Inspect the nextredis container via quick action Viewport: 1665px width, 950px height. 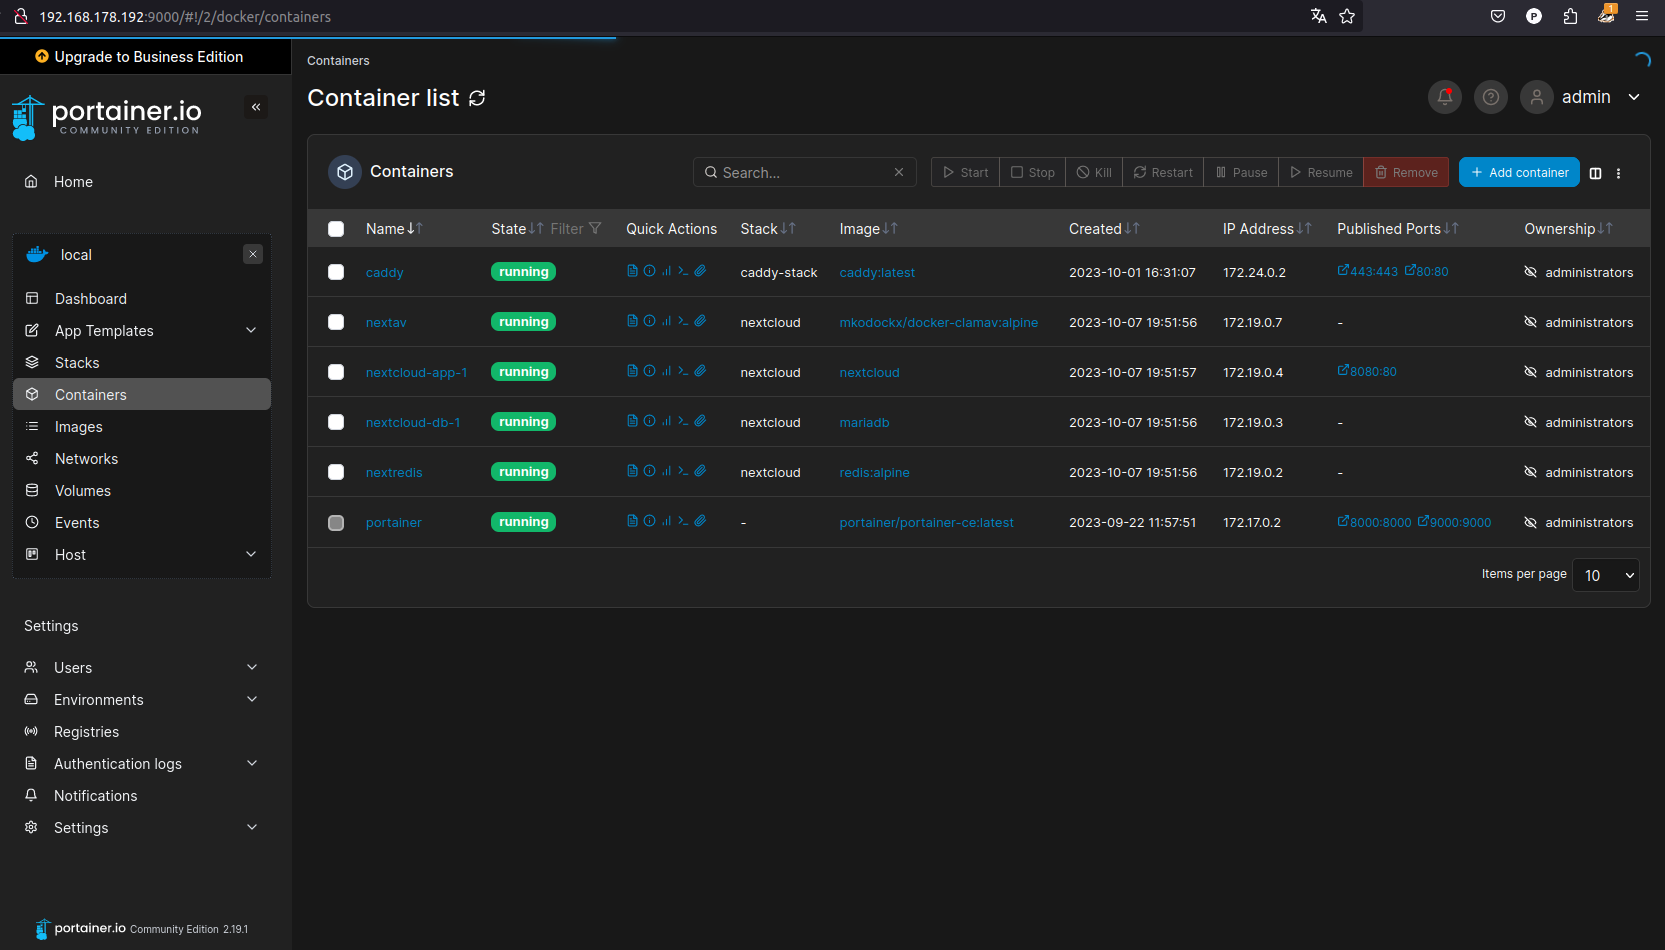[649, 471]
